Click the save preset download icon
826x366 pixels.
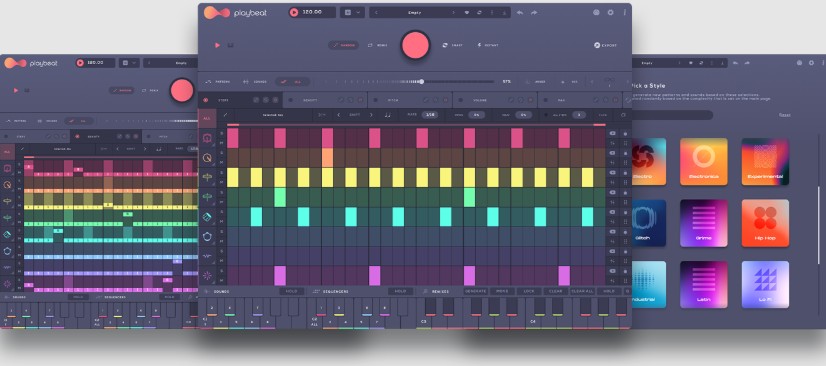coord(504,12)
